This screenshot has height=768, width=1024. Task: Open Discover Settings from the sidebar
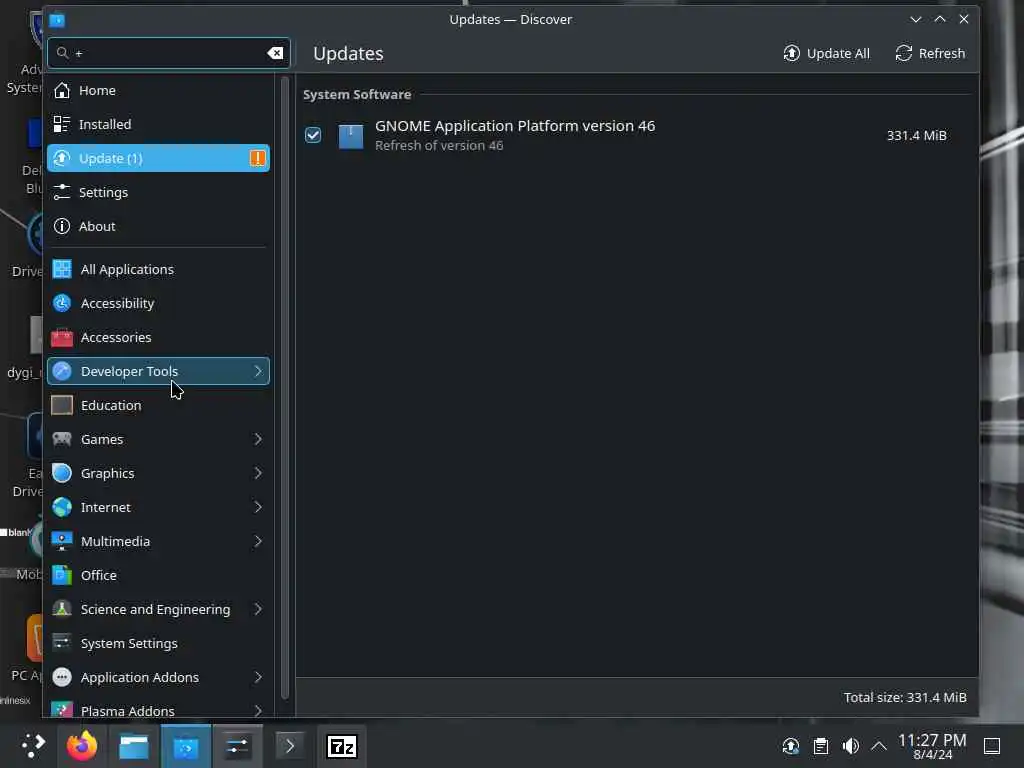pos(158,192)
